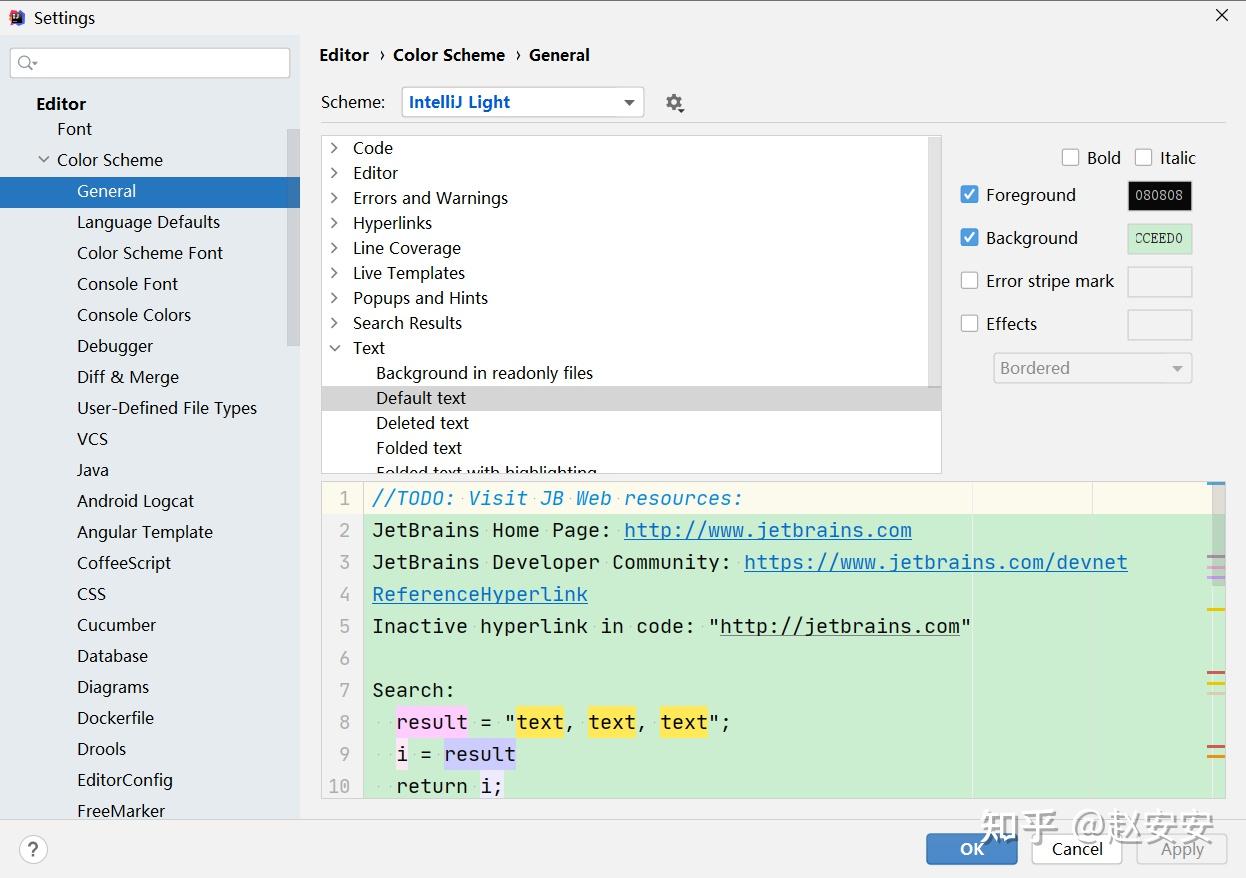Close the Settings dialog window

click(x=1221, y=16)
